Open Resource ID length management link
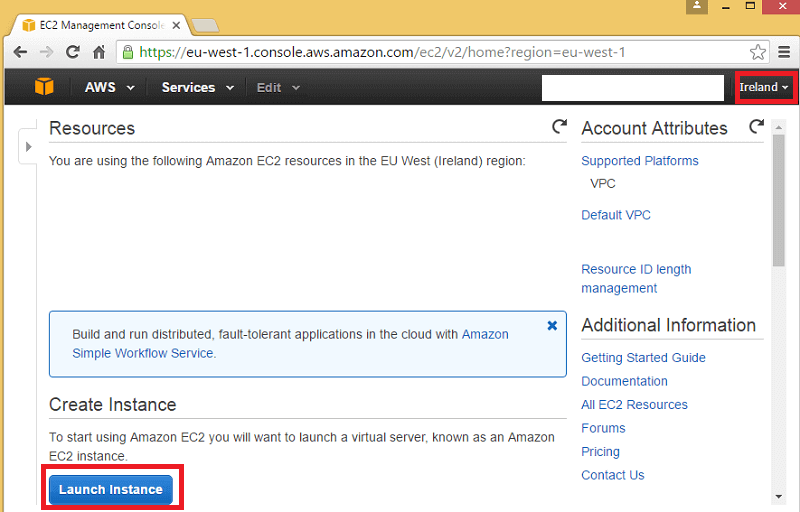 tap(636, 278)
